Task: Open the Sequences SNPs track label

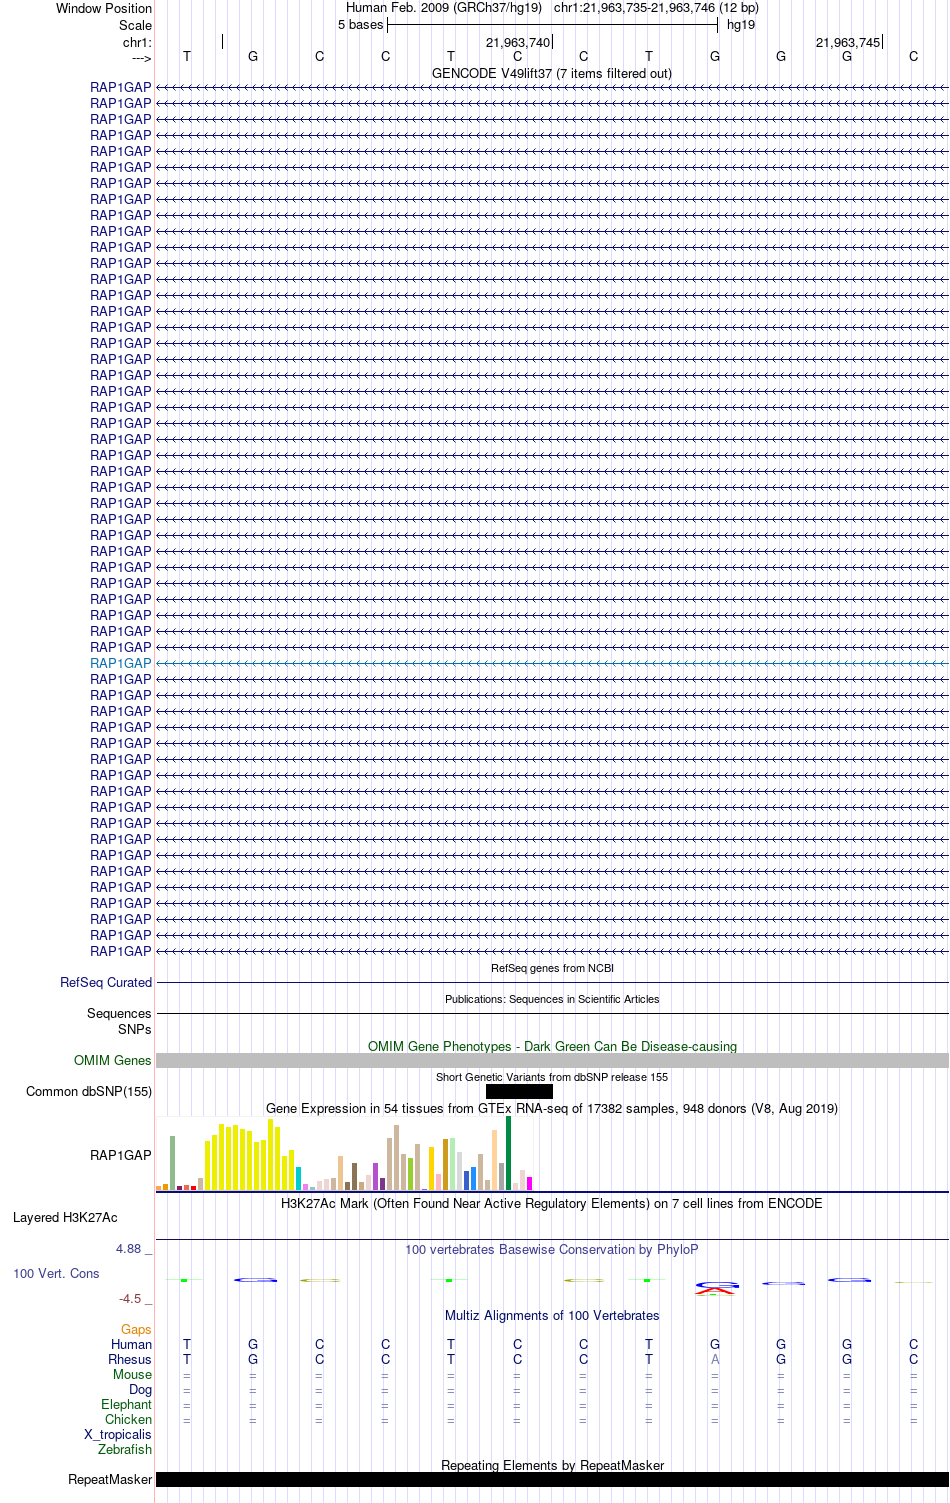Action: coord(119,1021)
